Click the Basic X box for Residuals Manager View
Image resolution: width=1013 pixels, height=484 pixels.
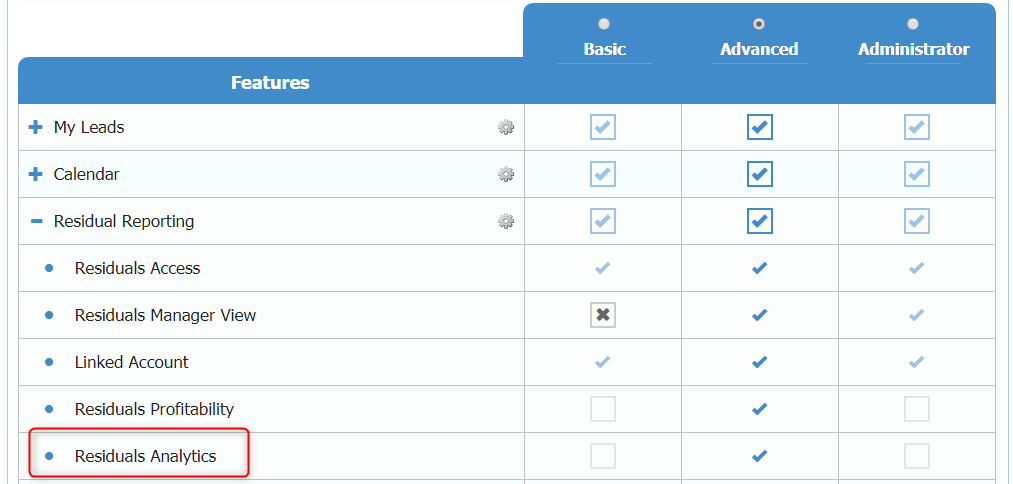tap(602, 315)
